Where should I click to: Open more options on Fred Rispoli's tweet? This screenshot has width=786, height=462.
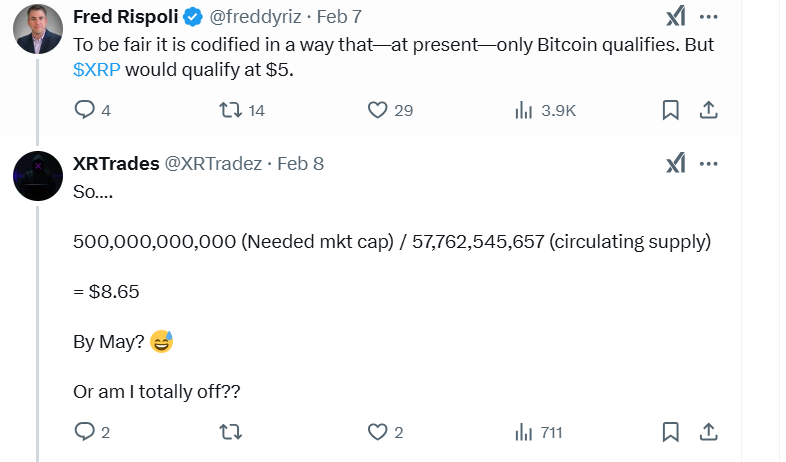708,18
